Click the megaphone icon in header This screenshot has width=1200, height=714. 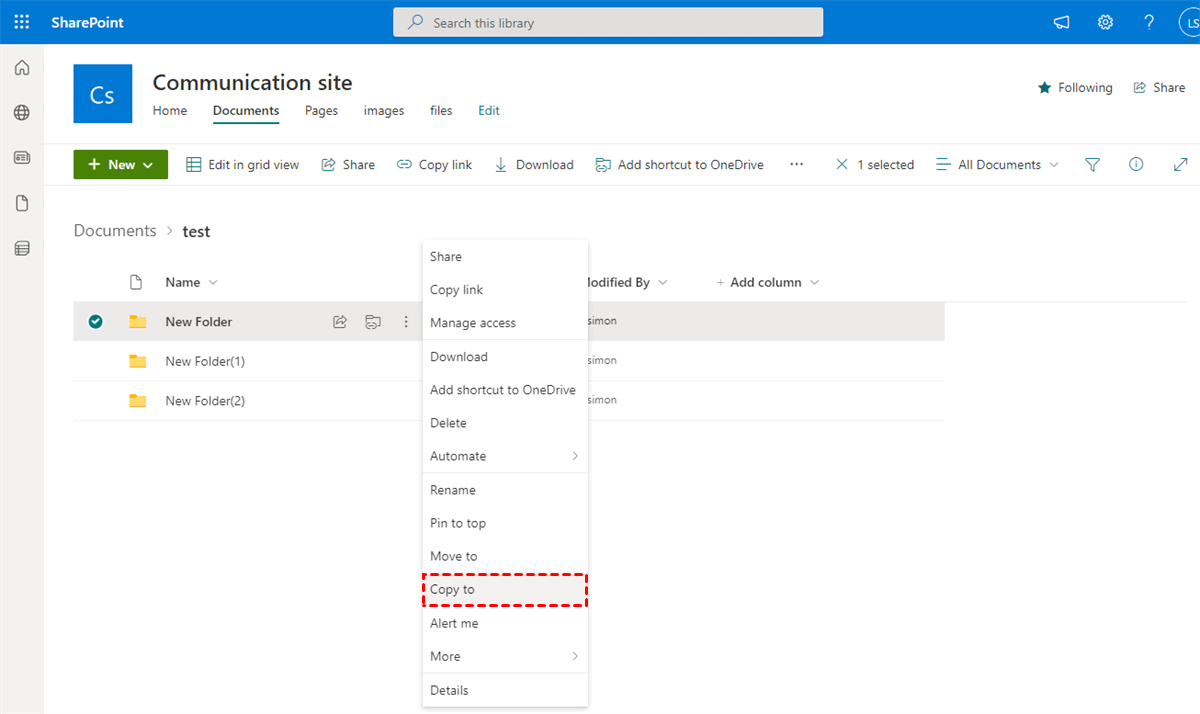[x=1061, y=22]
